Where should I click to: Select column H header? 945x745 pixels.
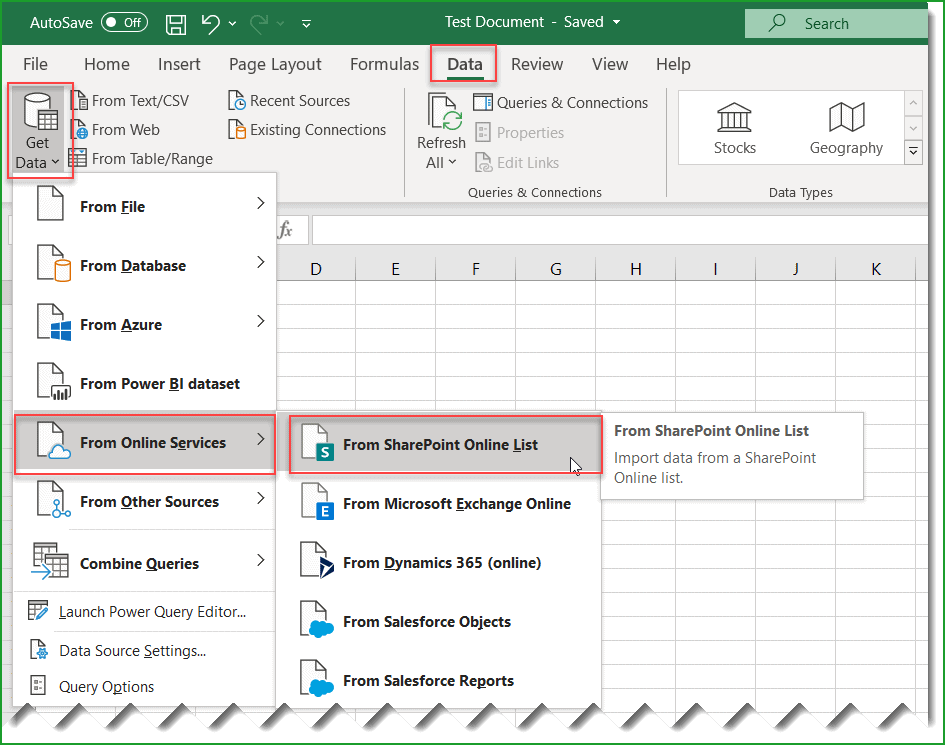pos(635,269)
